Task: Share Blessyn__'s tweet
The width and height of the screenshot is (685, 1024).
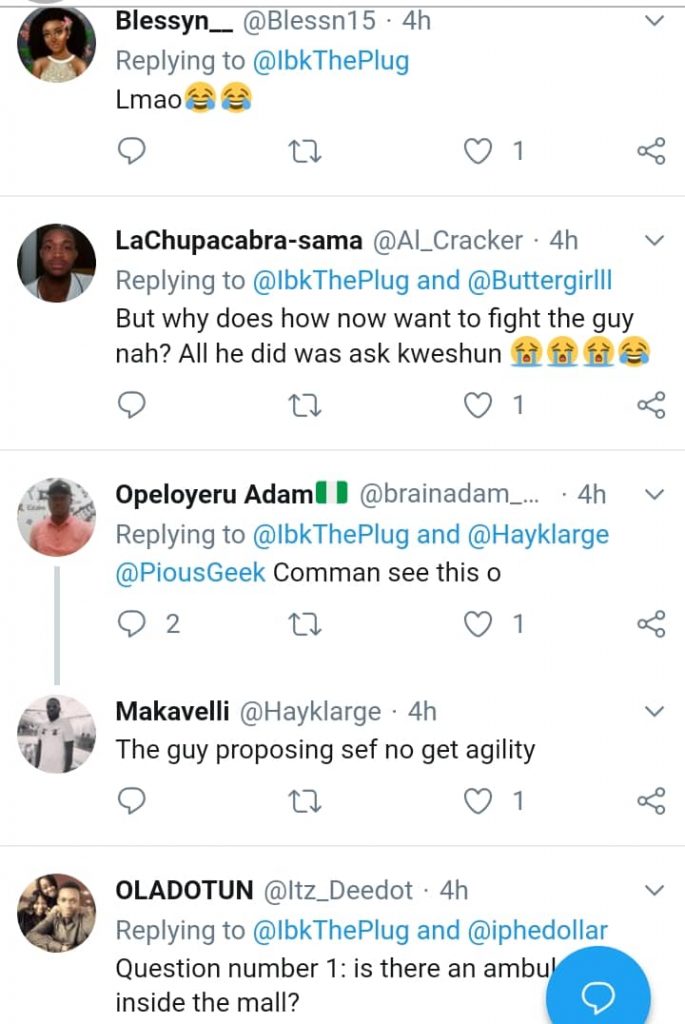Action: click(651, 151)
